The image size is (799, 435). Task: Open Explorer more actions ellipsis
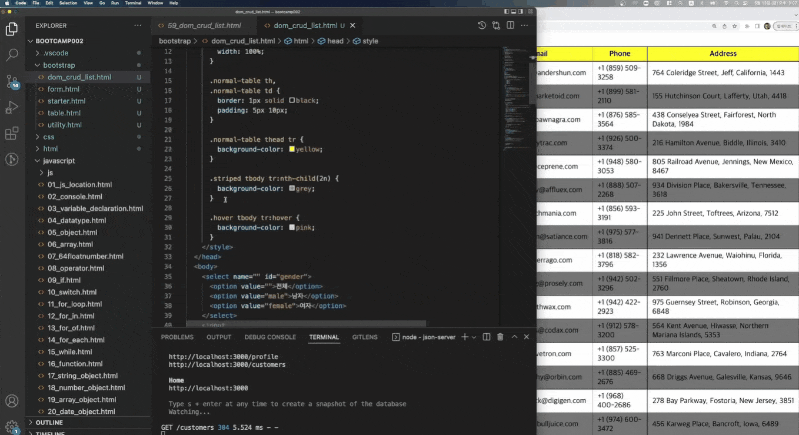tap(140, 24)
